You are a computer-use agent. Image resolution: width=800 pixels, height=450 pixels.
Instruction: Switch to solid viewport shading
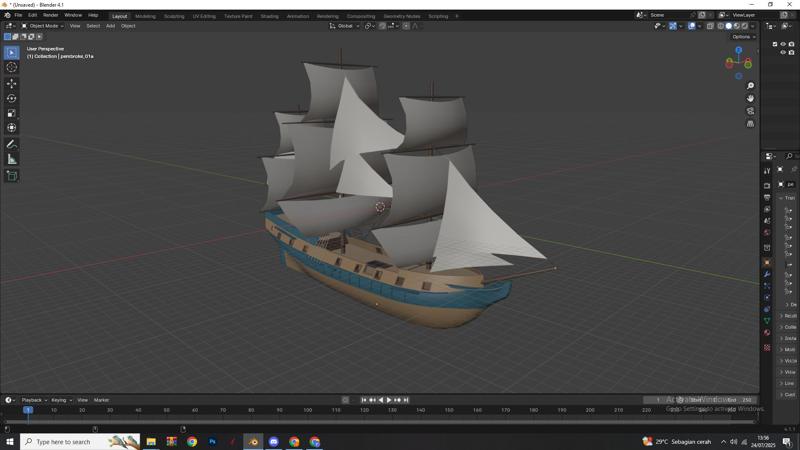729,26
